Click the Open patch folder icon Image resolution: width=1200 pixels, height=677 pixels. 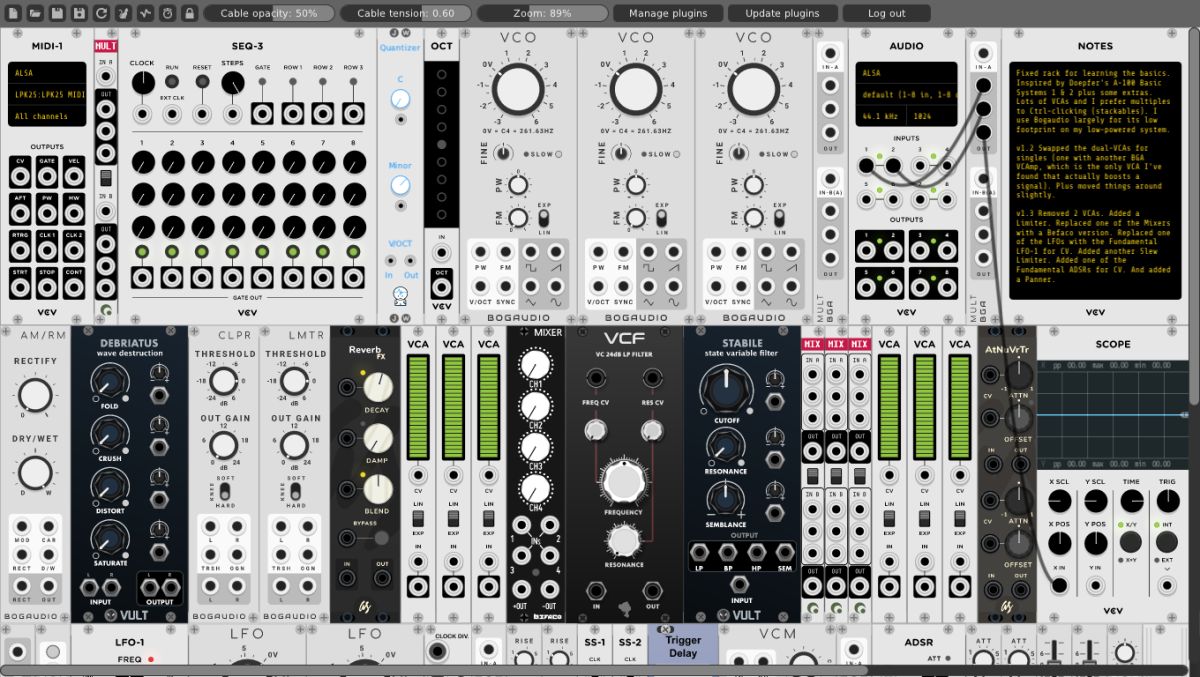tap(35, 13)
